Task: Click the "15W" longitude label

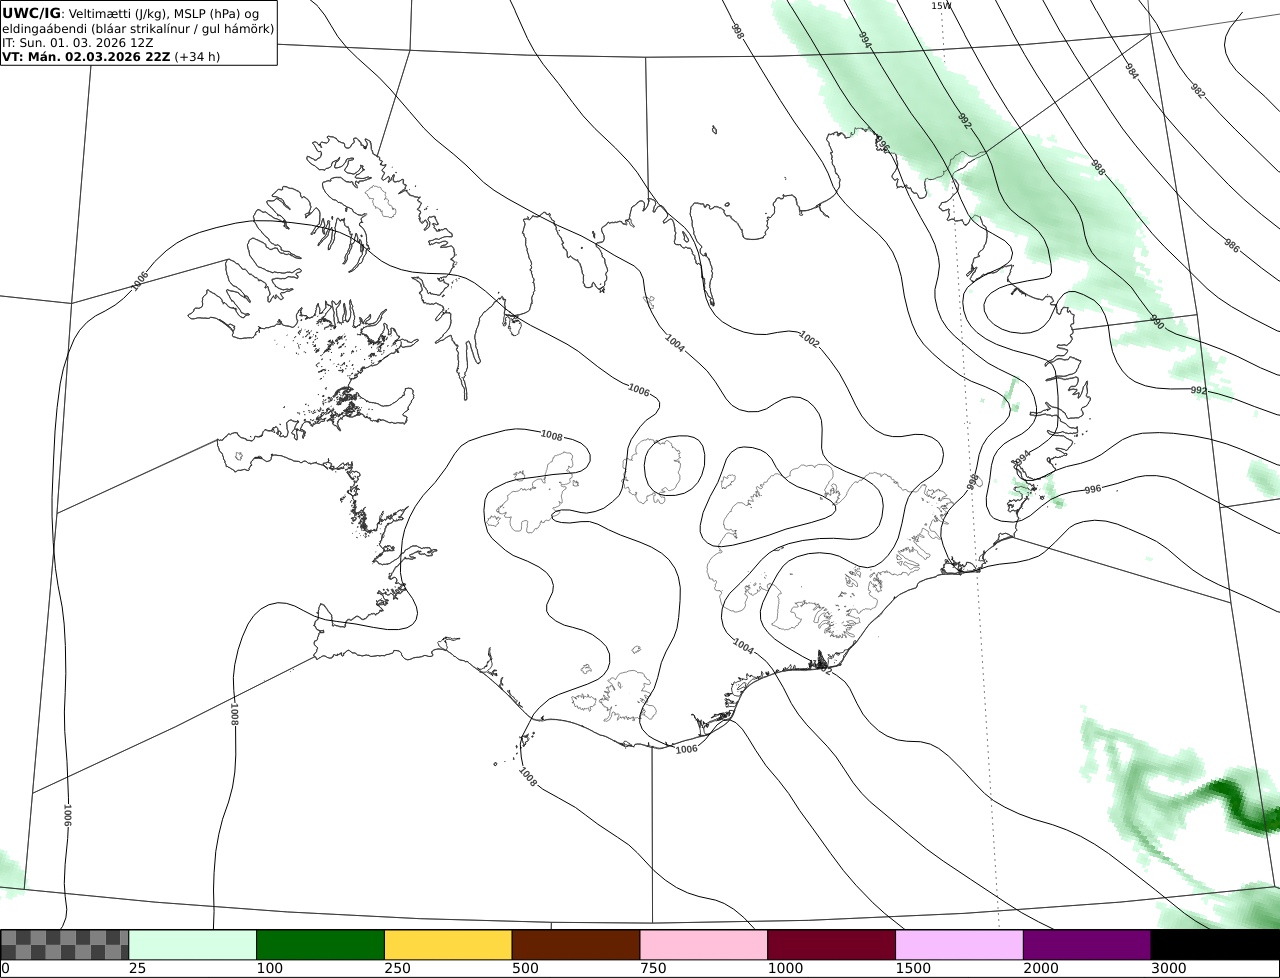Action: tap(941, 6)
